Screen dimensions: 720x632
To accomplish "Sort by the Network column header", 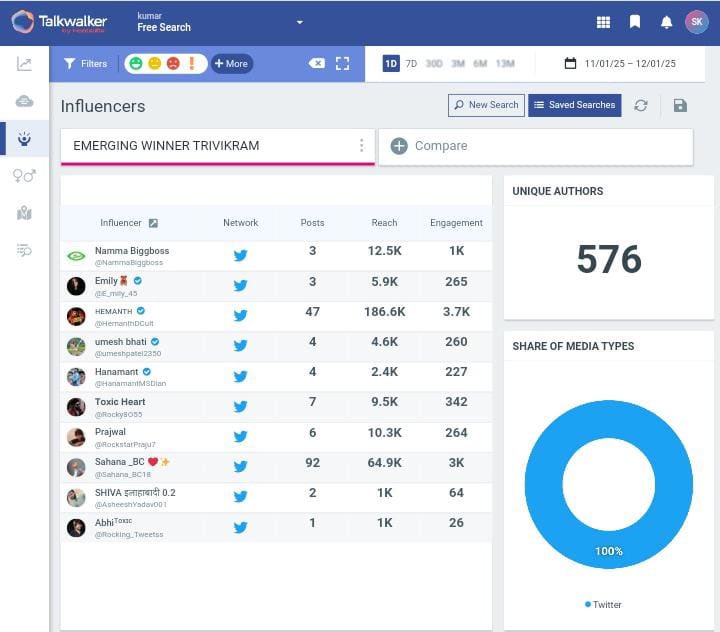I will pos(241,223).
